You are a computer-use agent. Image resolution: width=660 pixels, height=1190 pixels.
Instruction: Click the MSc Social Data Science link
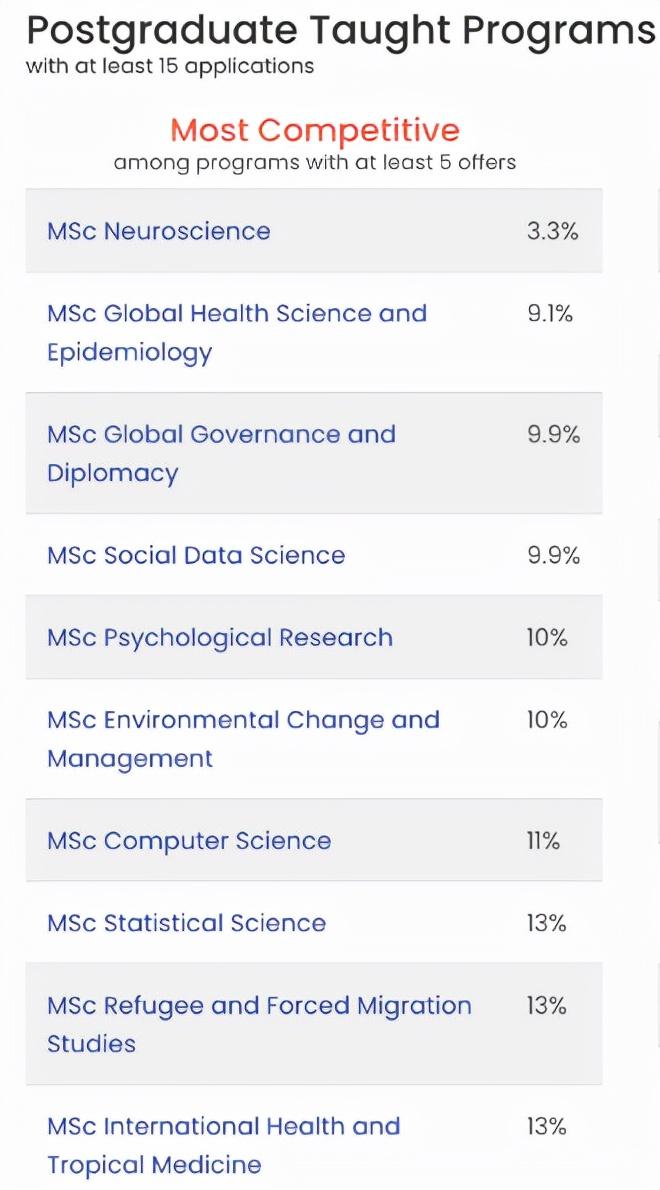pos(195,556)
